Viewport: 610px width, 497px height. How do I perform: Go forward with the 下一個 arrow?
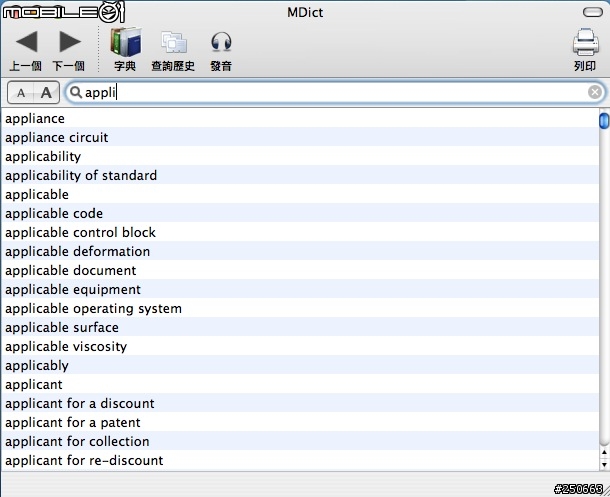pyautogui.click(x=70, y=42)
